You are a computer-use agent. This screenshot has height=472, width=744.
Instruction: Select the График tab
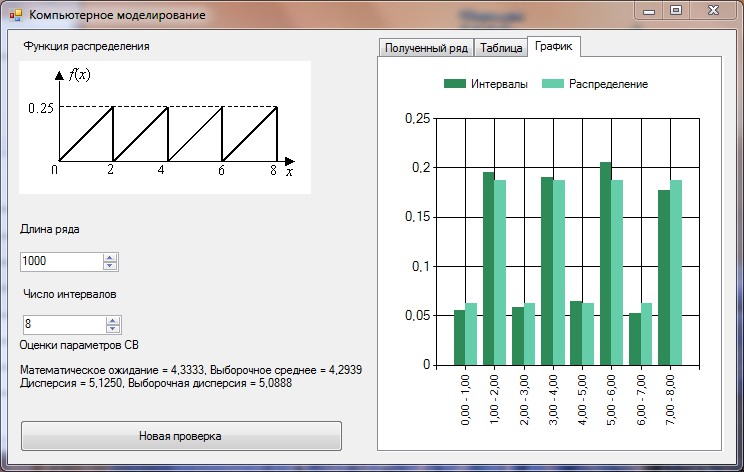pos(554,46)
